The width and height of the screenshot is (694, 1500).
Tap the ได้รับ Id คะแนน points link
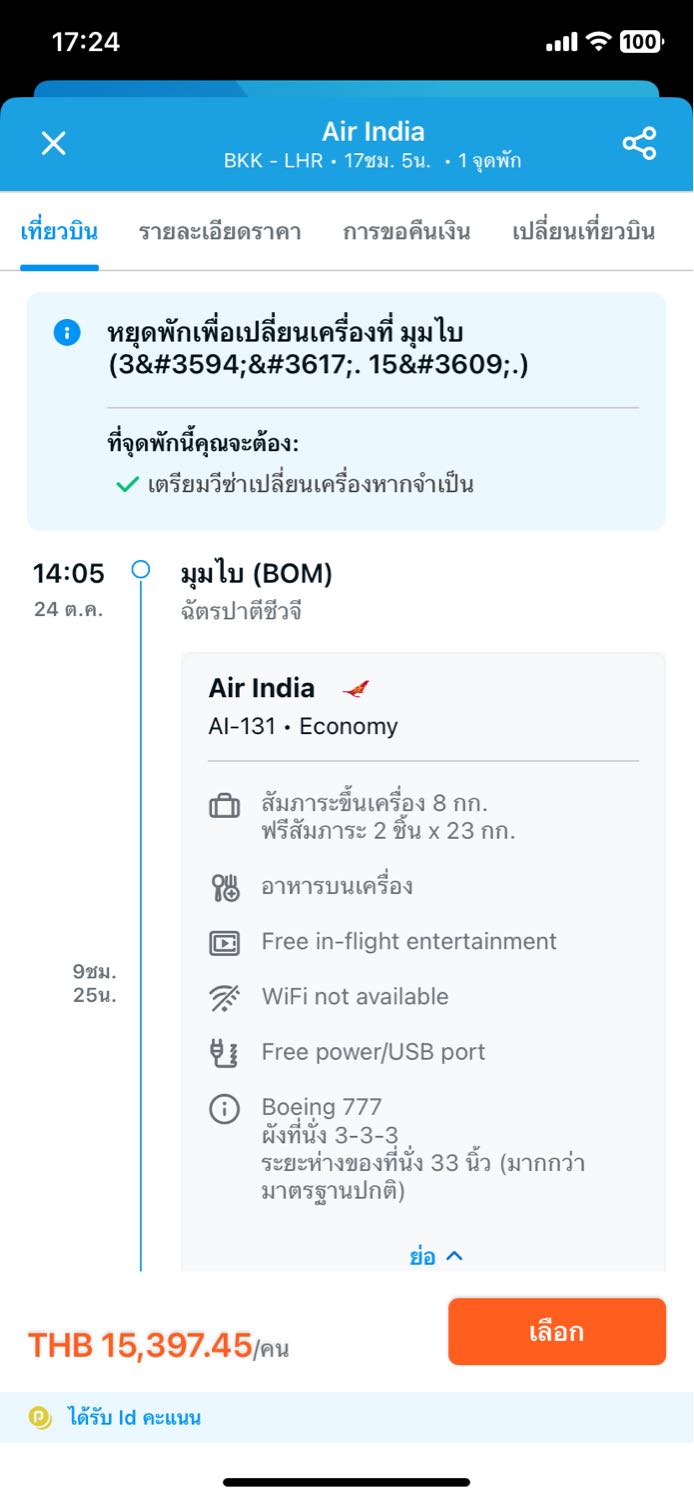134,1418
